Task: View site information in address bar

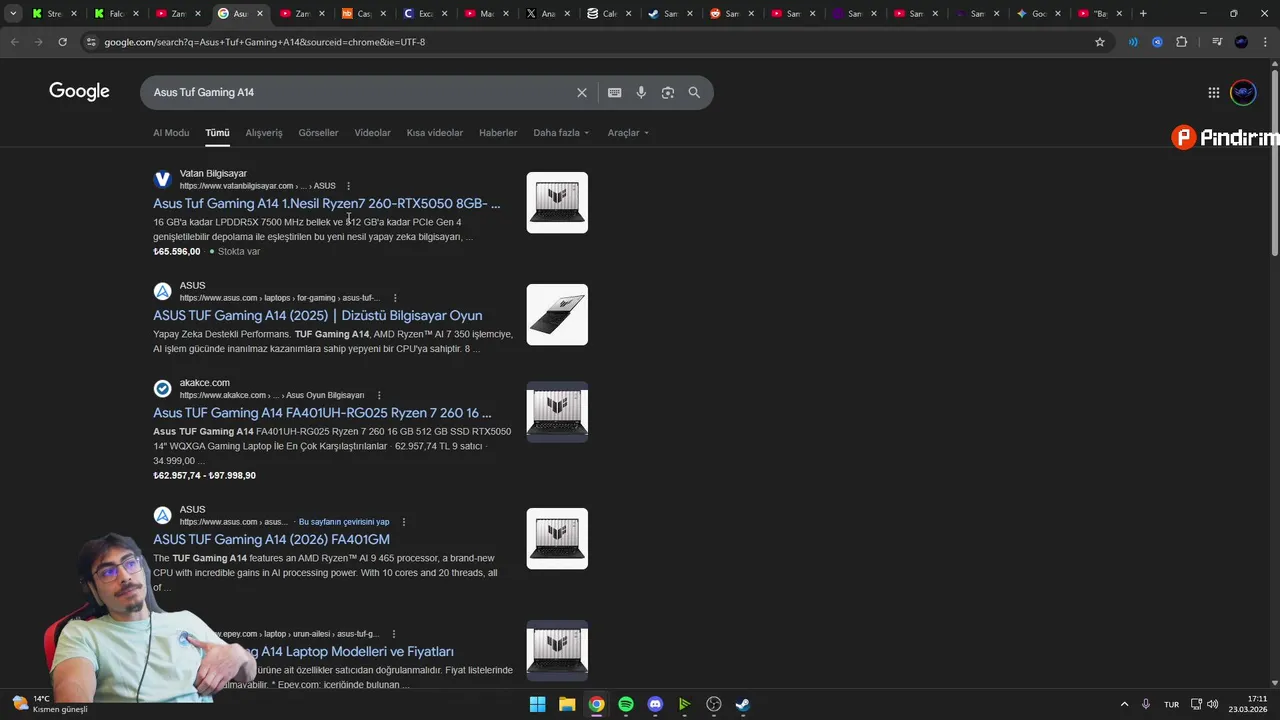Action: [x=91, y=42]
